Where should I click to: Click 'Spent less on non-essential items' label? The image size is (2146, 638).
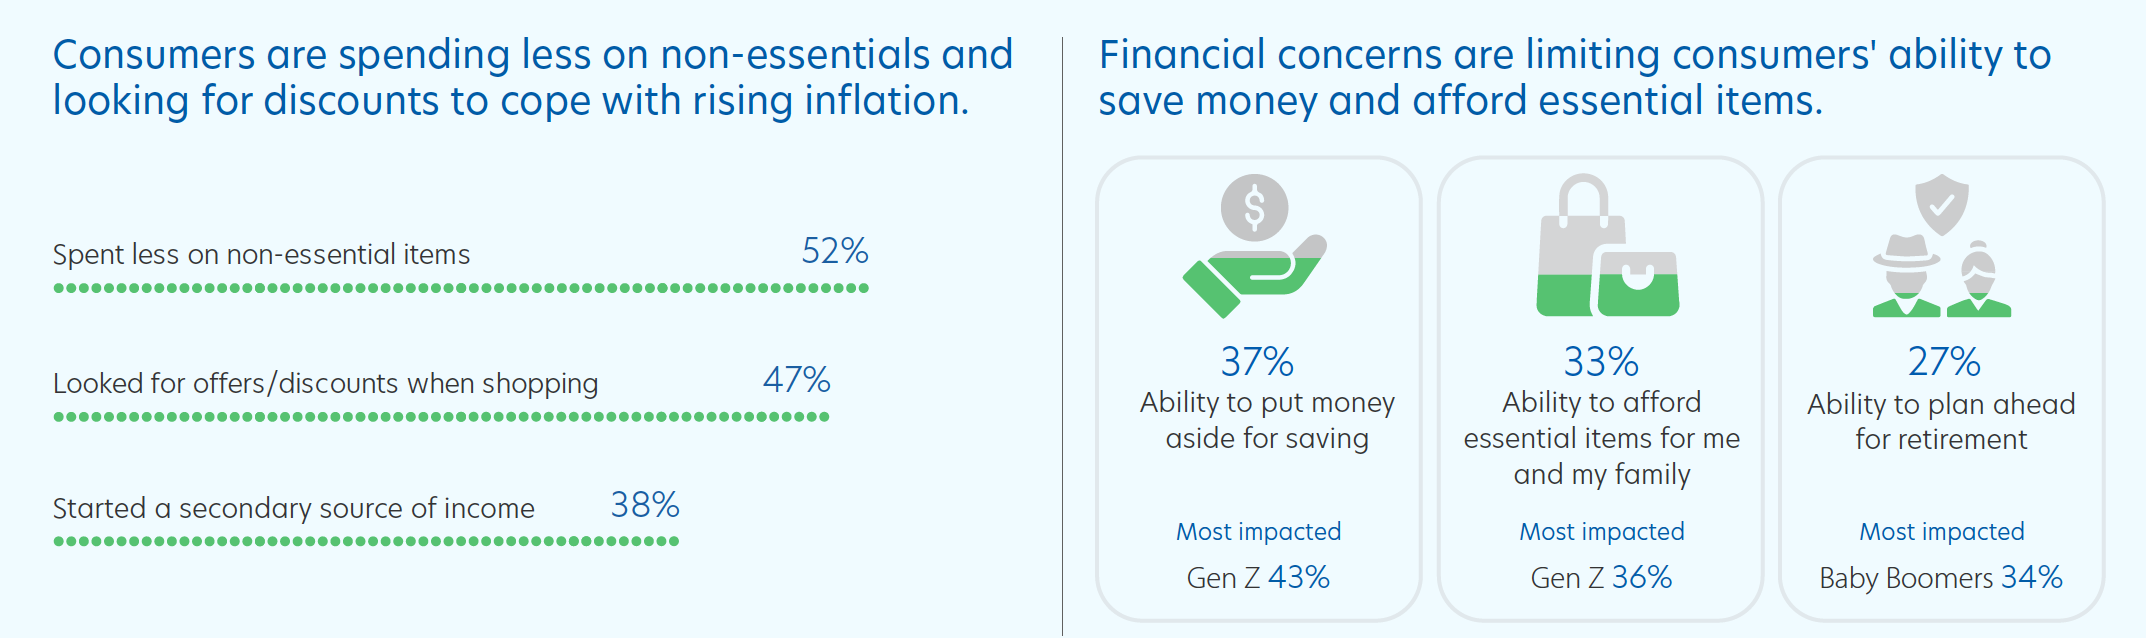coord(261,255)
